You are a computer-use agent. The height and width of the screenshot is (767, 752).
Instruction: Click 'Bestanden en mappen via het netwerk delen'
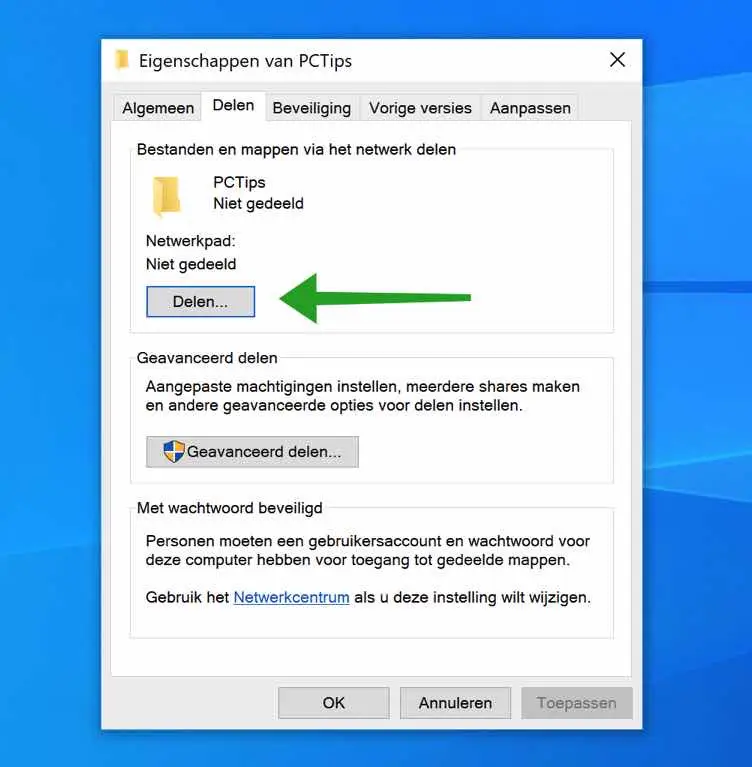[296, 149]
